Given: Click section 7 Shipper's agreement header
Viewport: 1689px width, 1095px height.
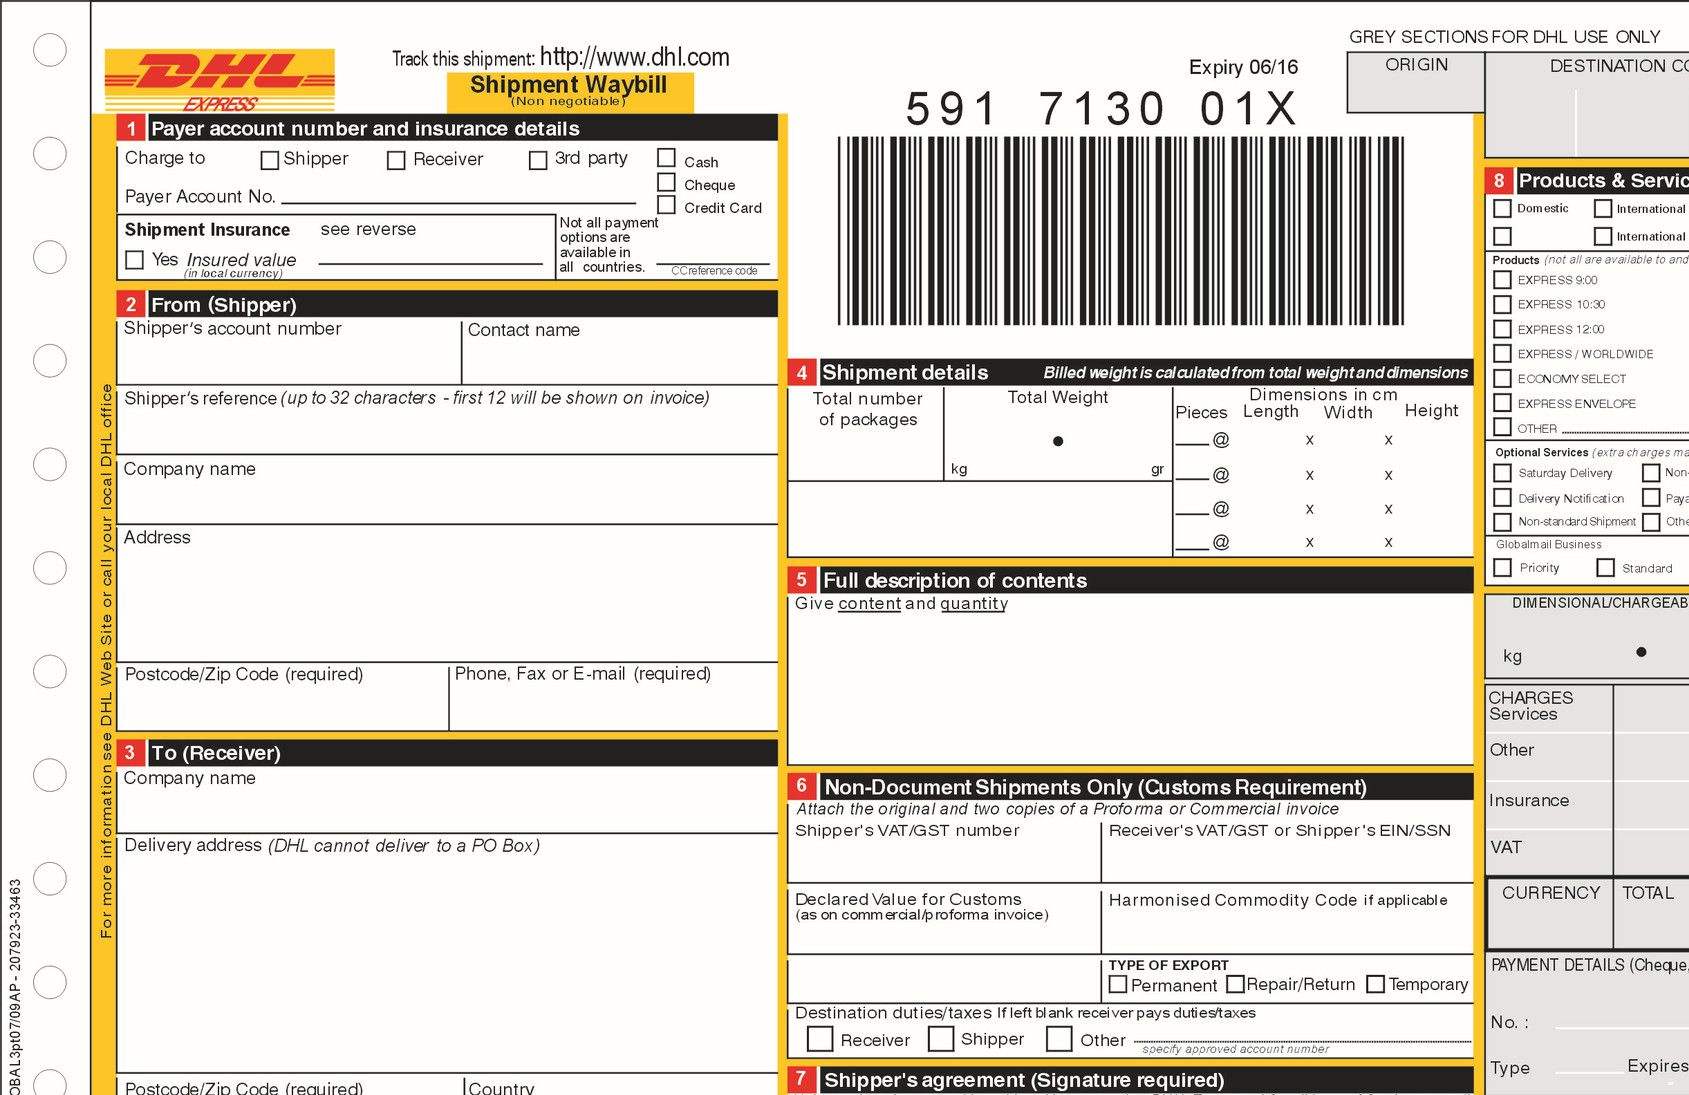Looking at the screenshot, I should (1130, 1080).
